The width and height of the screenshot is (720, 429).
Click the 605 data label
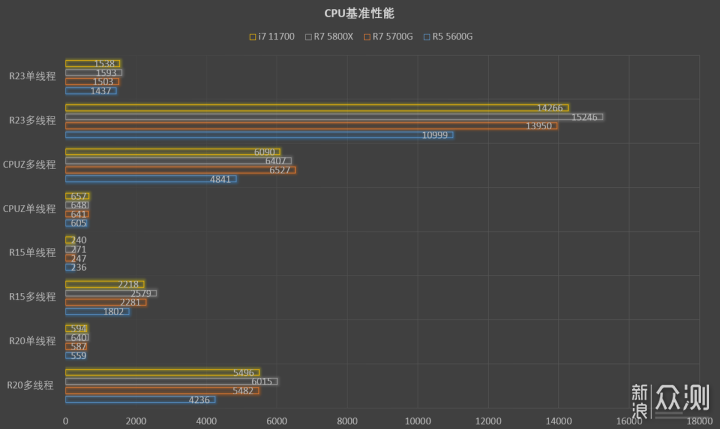(79, 223)
